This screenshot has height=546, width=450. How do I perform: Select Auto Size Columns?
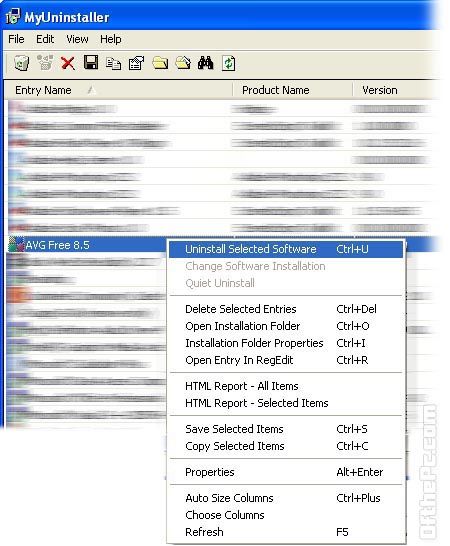[x=286, y=498]
